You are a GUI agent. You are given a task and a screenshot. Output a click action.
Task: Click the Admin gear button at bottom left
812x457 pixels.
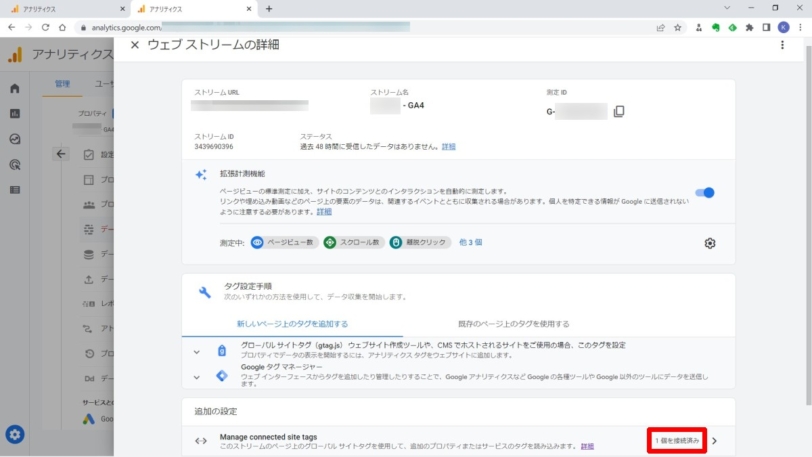[14, 434]
